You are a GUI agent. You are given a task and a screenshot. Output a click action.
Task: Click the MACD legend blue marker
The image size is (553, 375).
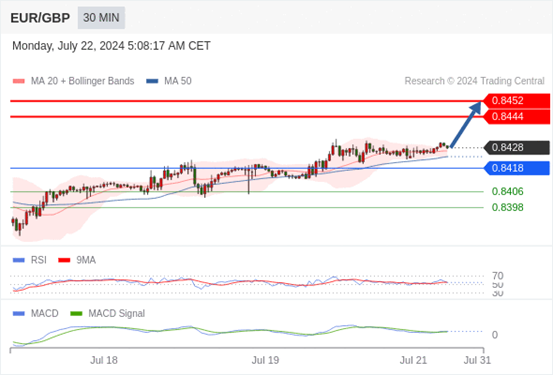(19, 313)
